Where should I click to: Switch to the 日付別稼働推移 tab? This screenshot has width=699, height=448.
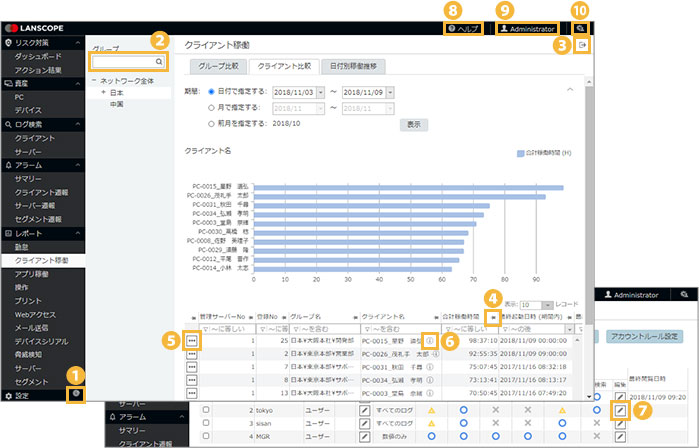click(354, 66)
